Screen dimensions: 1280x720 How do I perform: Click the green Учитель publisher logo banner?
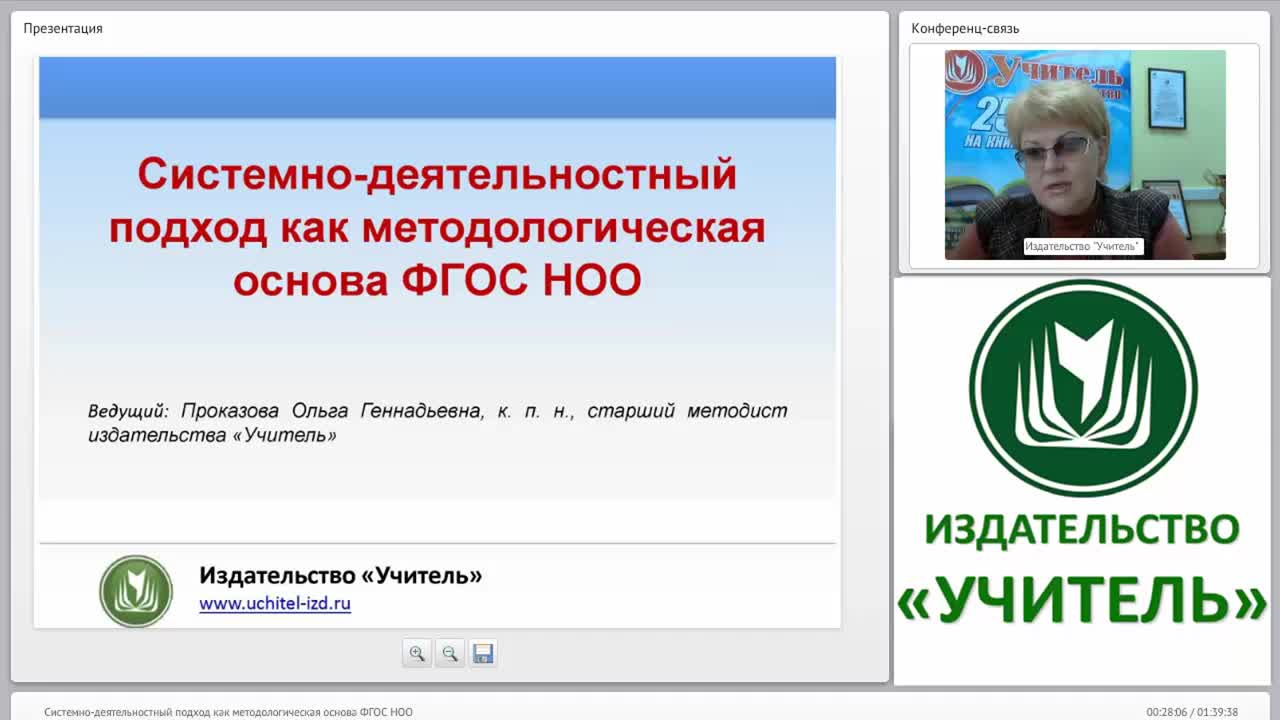(x=1083, y=480)
